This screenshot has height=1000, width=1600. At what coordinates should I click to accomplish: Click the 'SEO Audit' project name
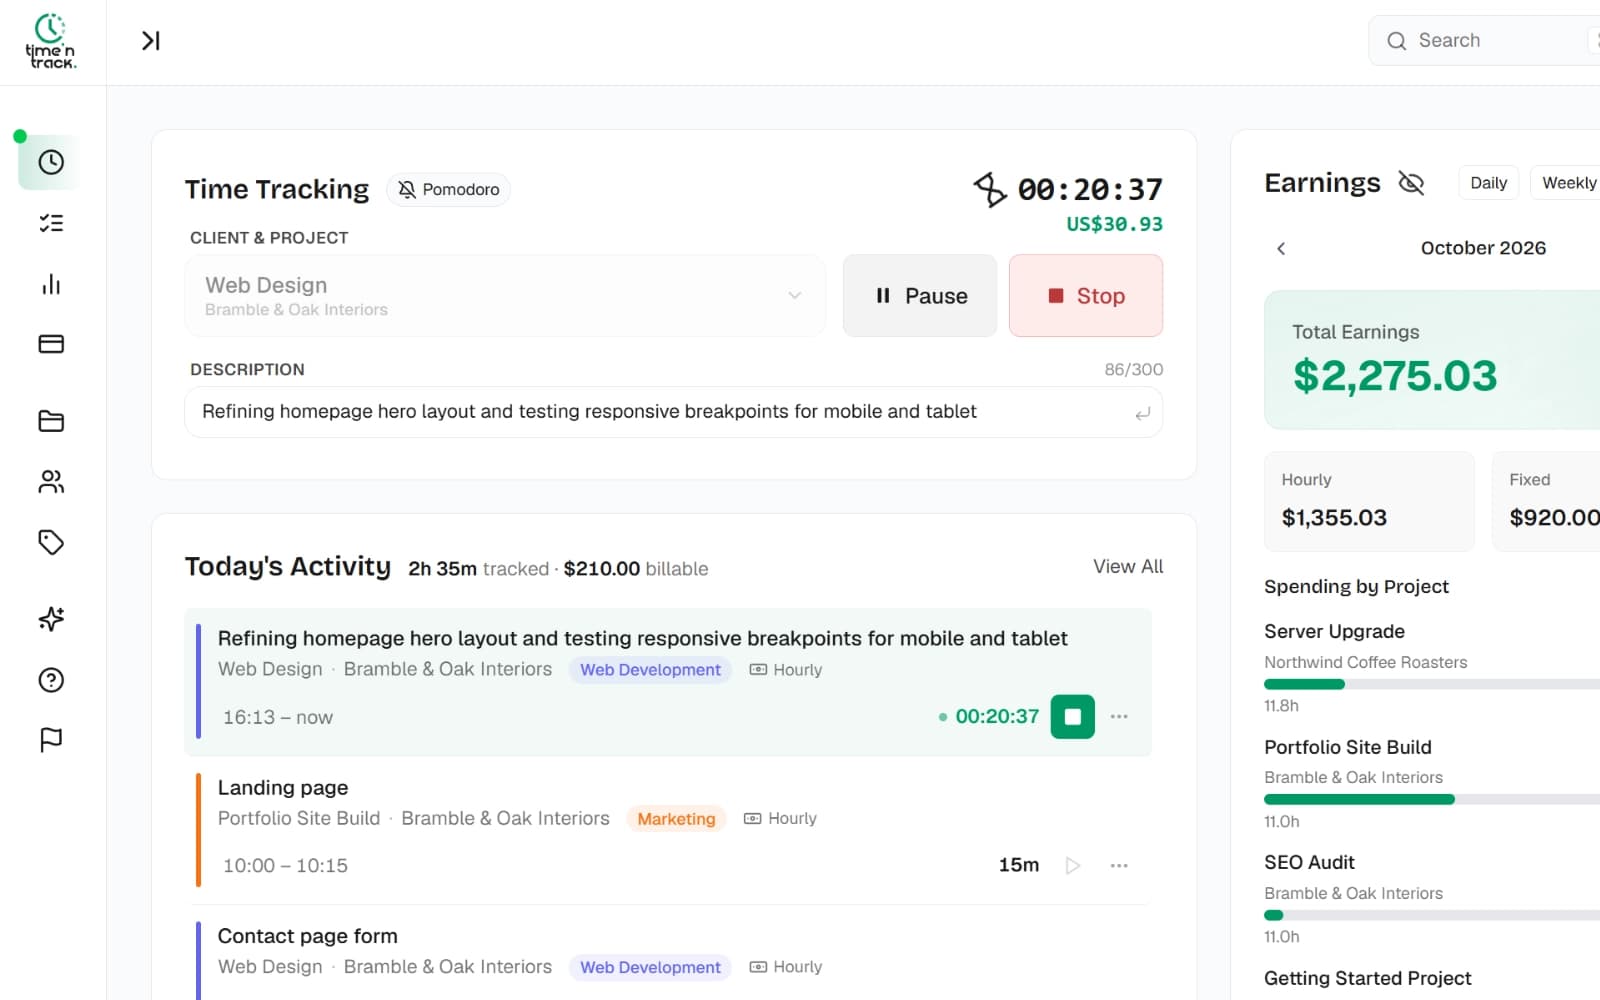coord(1309,862)
